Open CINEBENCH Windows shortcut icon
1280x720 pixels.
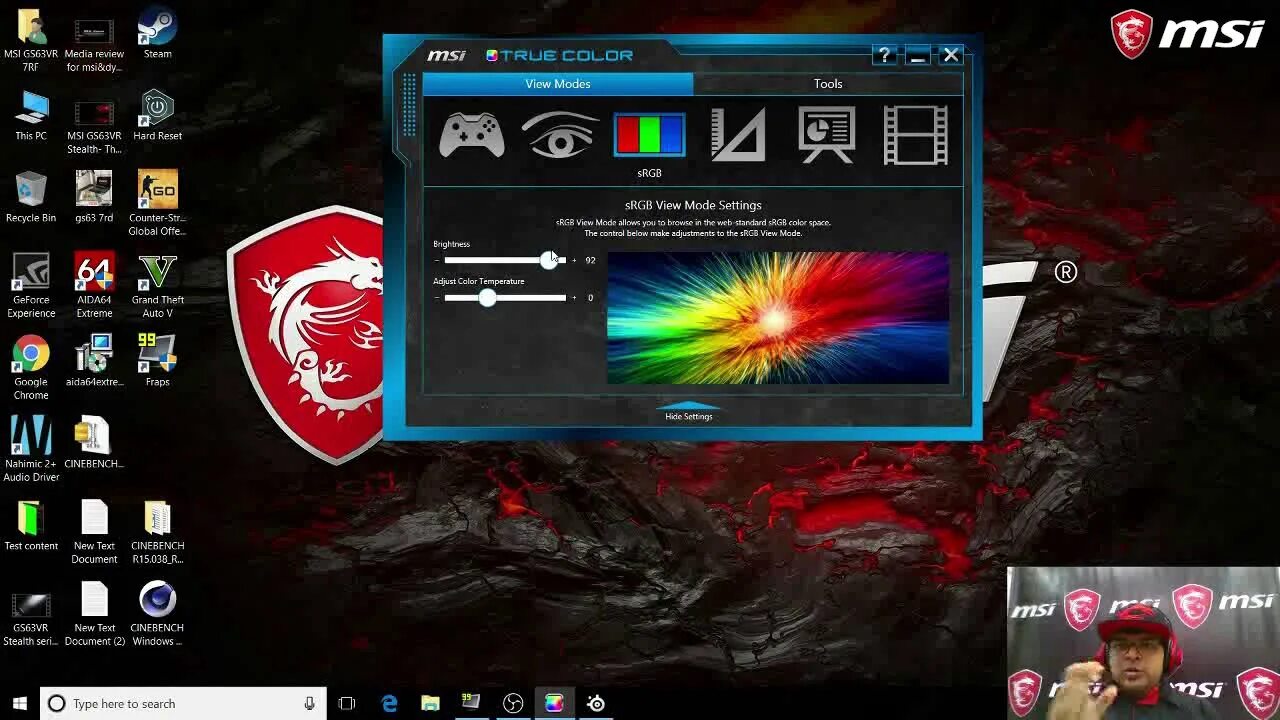[157, 614]
